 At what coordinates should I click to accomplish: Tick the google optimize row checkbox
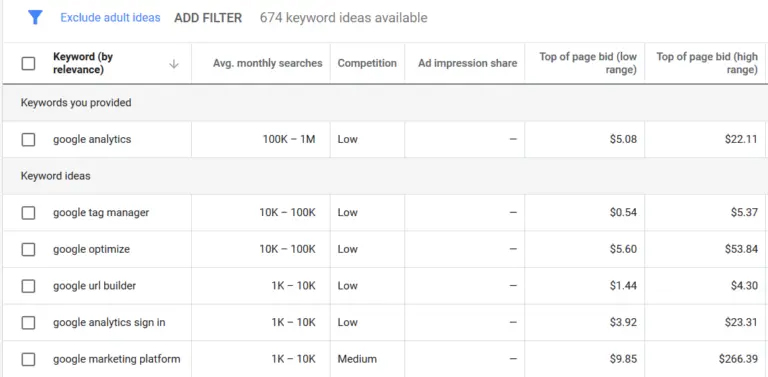pyautogui.click(x=28, y=249)
